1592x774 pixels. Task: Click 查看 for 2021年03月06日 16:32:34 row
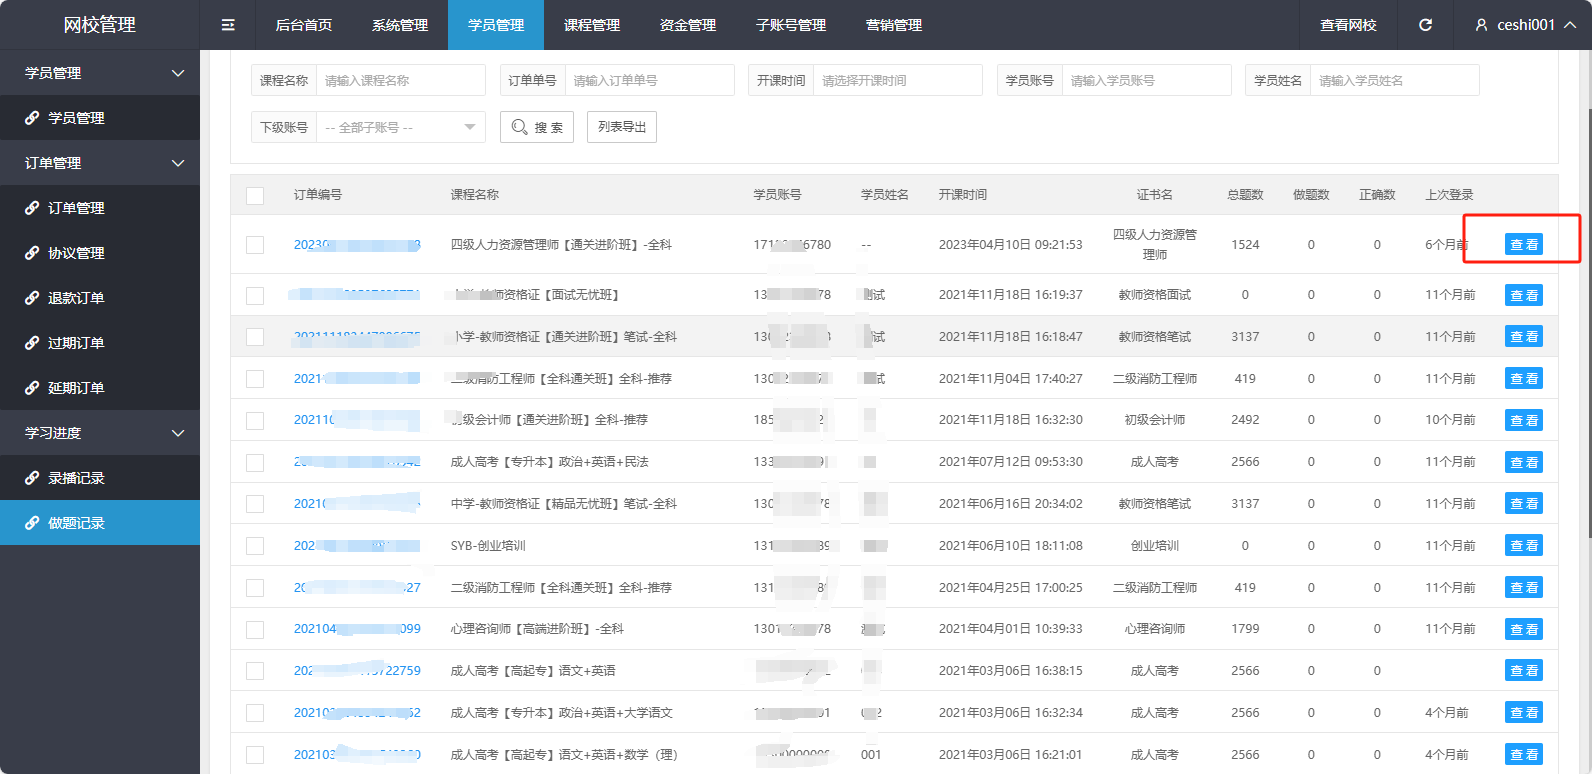coord(1524,713)
